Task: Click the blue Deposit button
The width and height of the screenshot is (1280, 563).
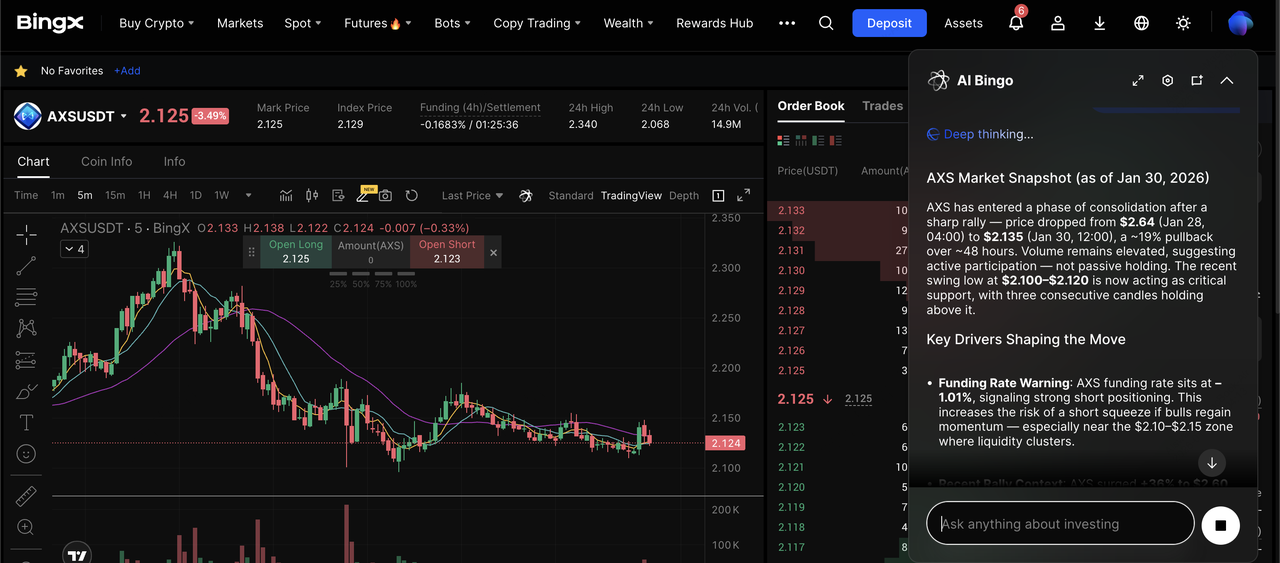Action: coord(889,23)
